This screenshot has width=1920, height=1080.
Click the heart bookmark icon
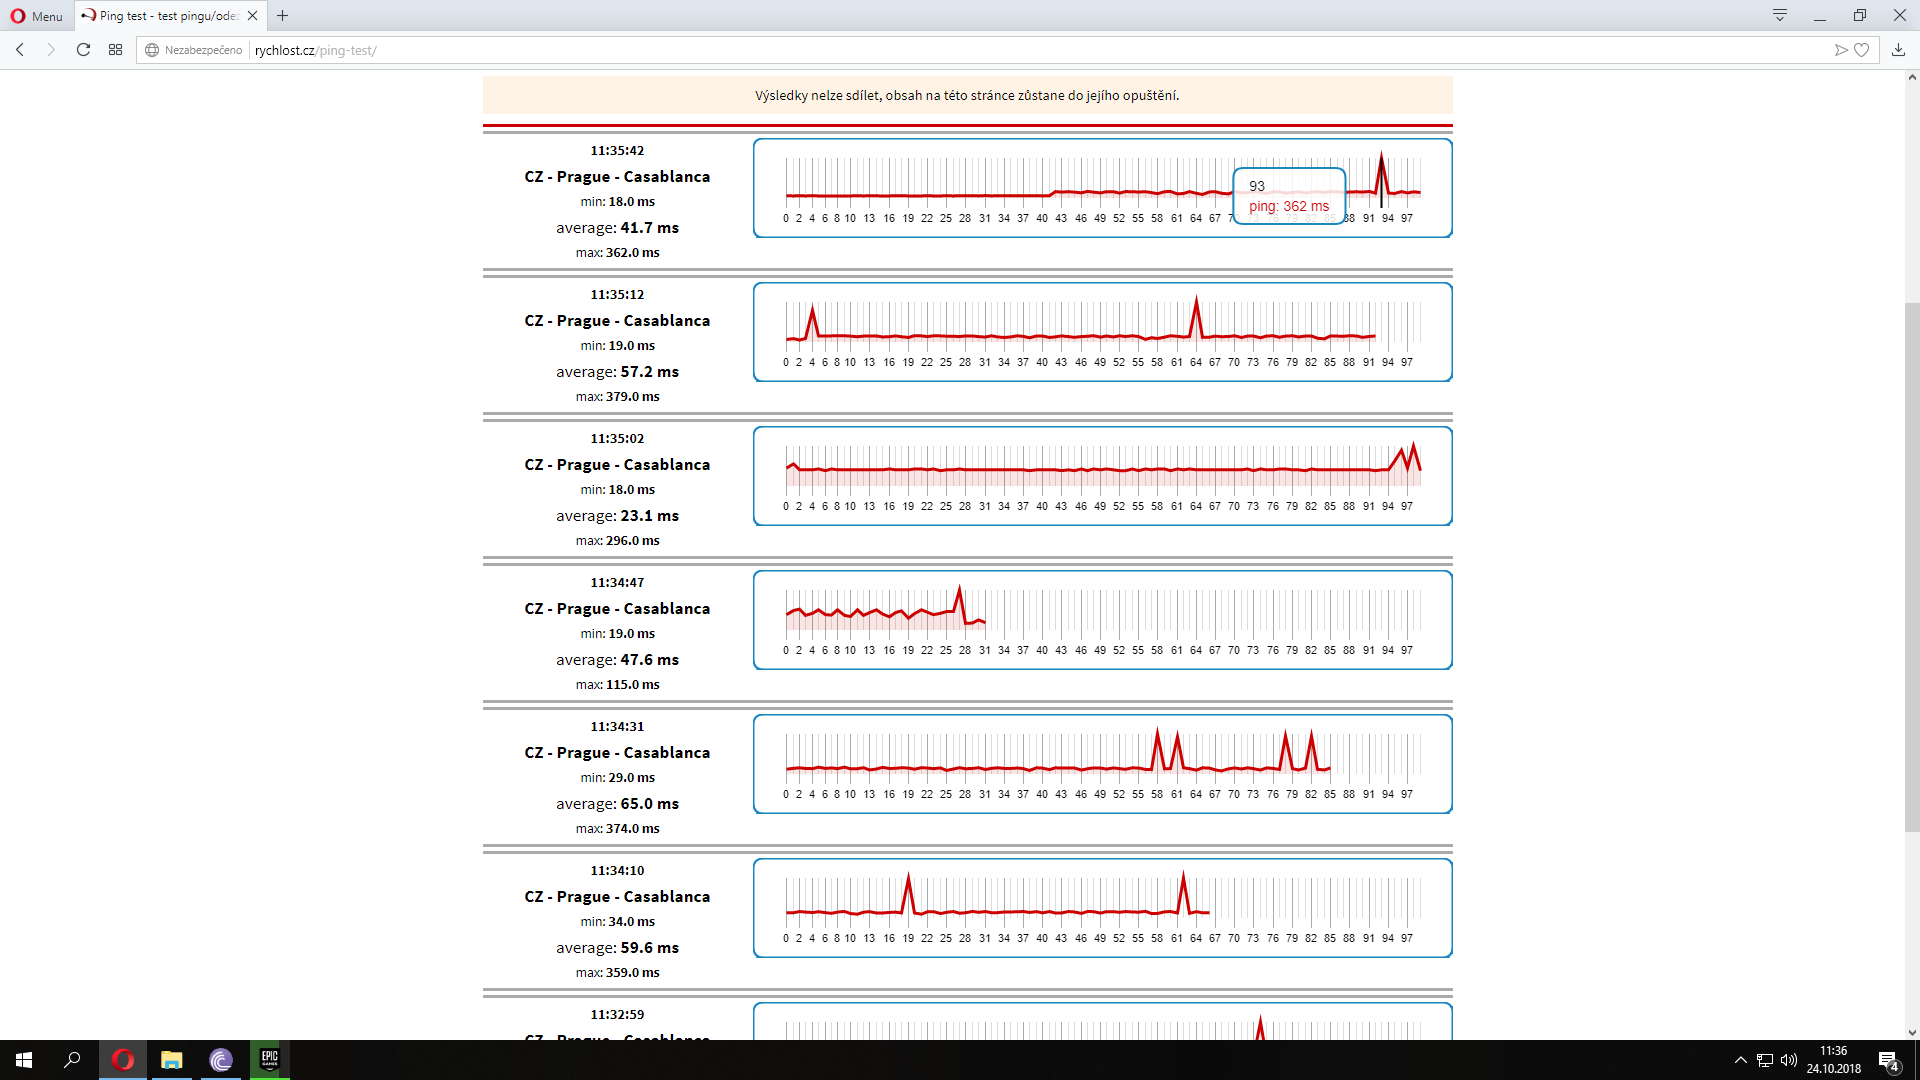pos(1862,50)
